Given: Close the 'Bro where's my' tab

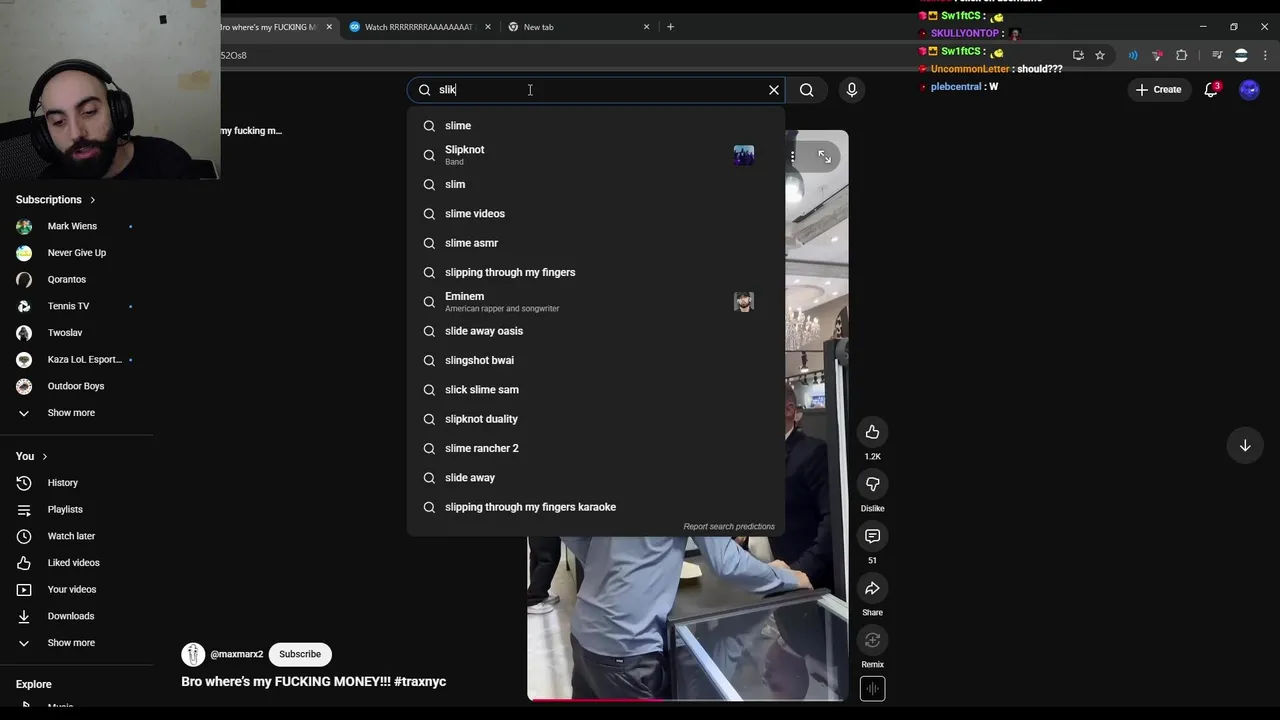Looking at the screenshot, I should pyautogui.click(x=329, y=27).
